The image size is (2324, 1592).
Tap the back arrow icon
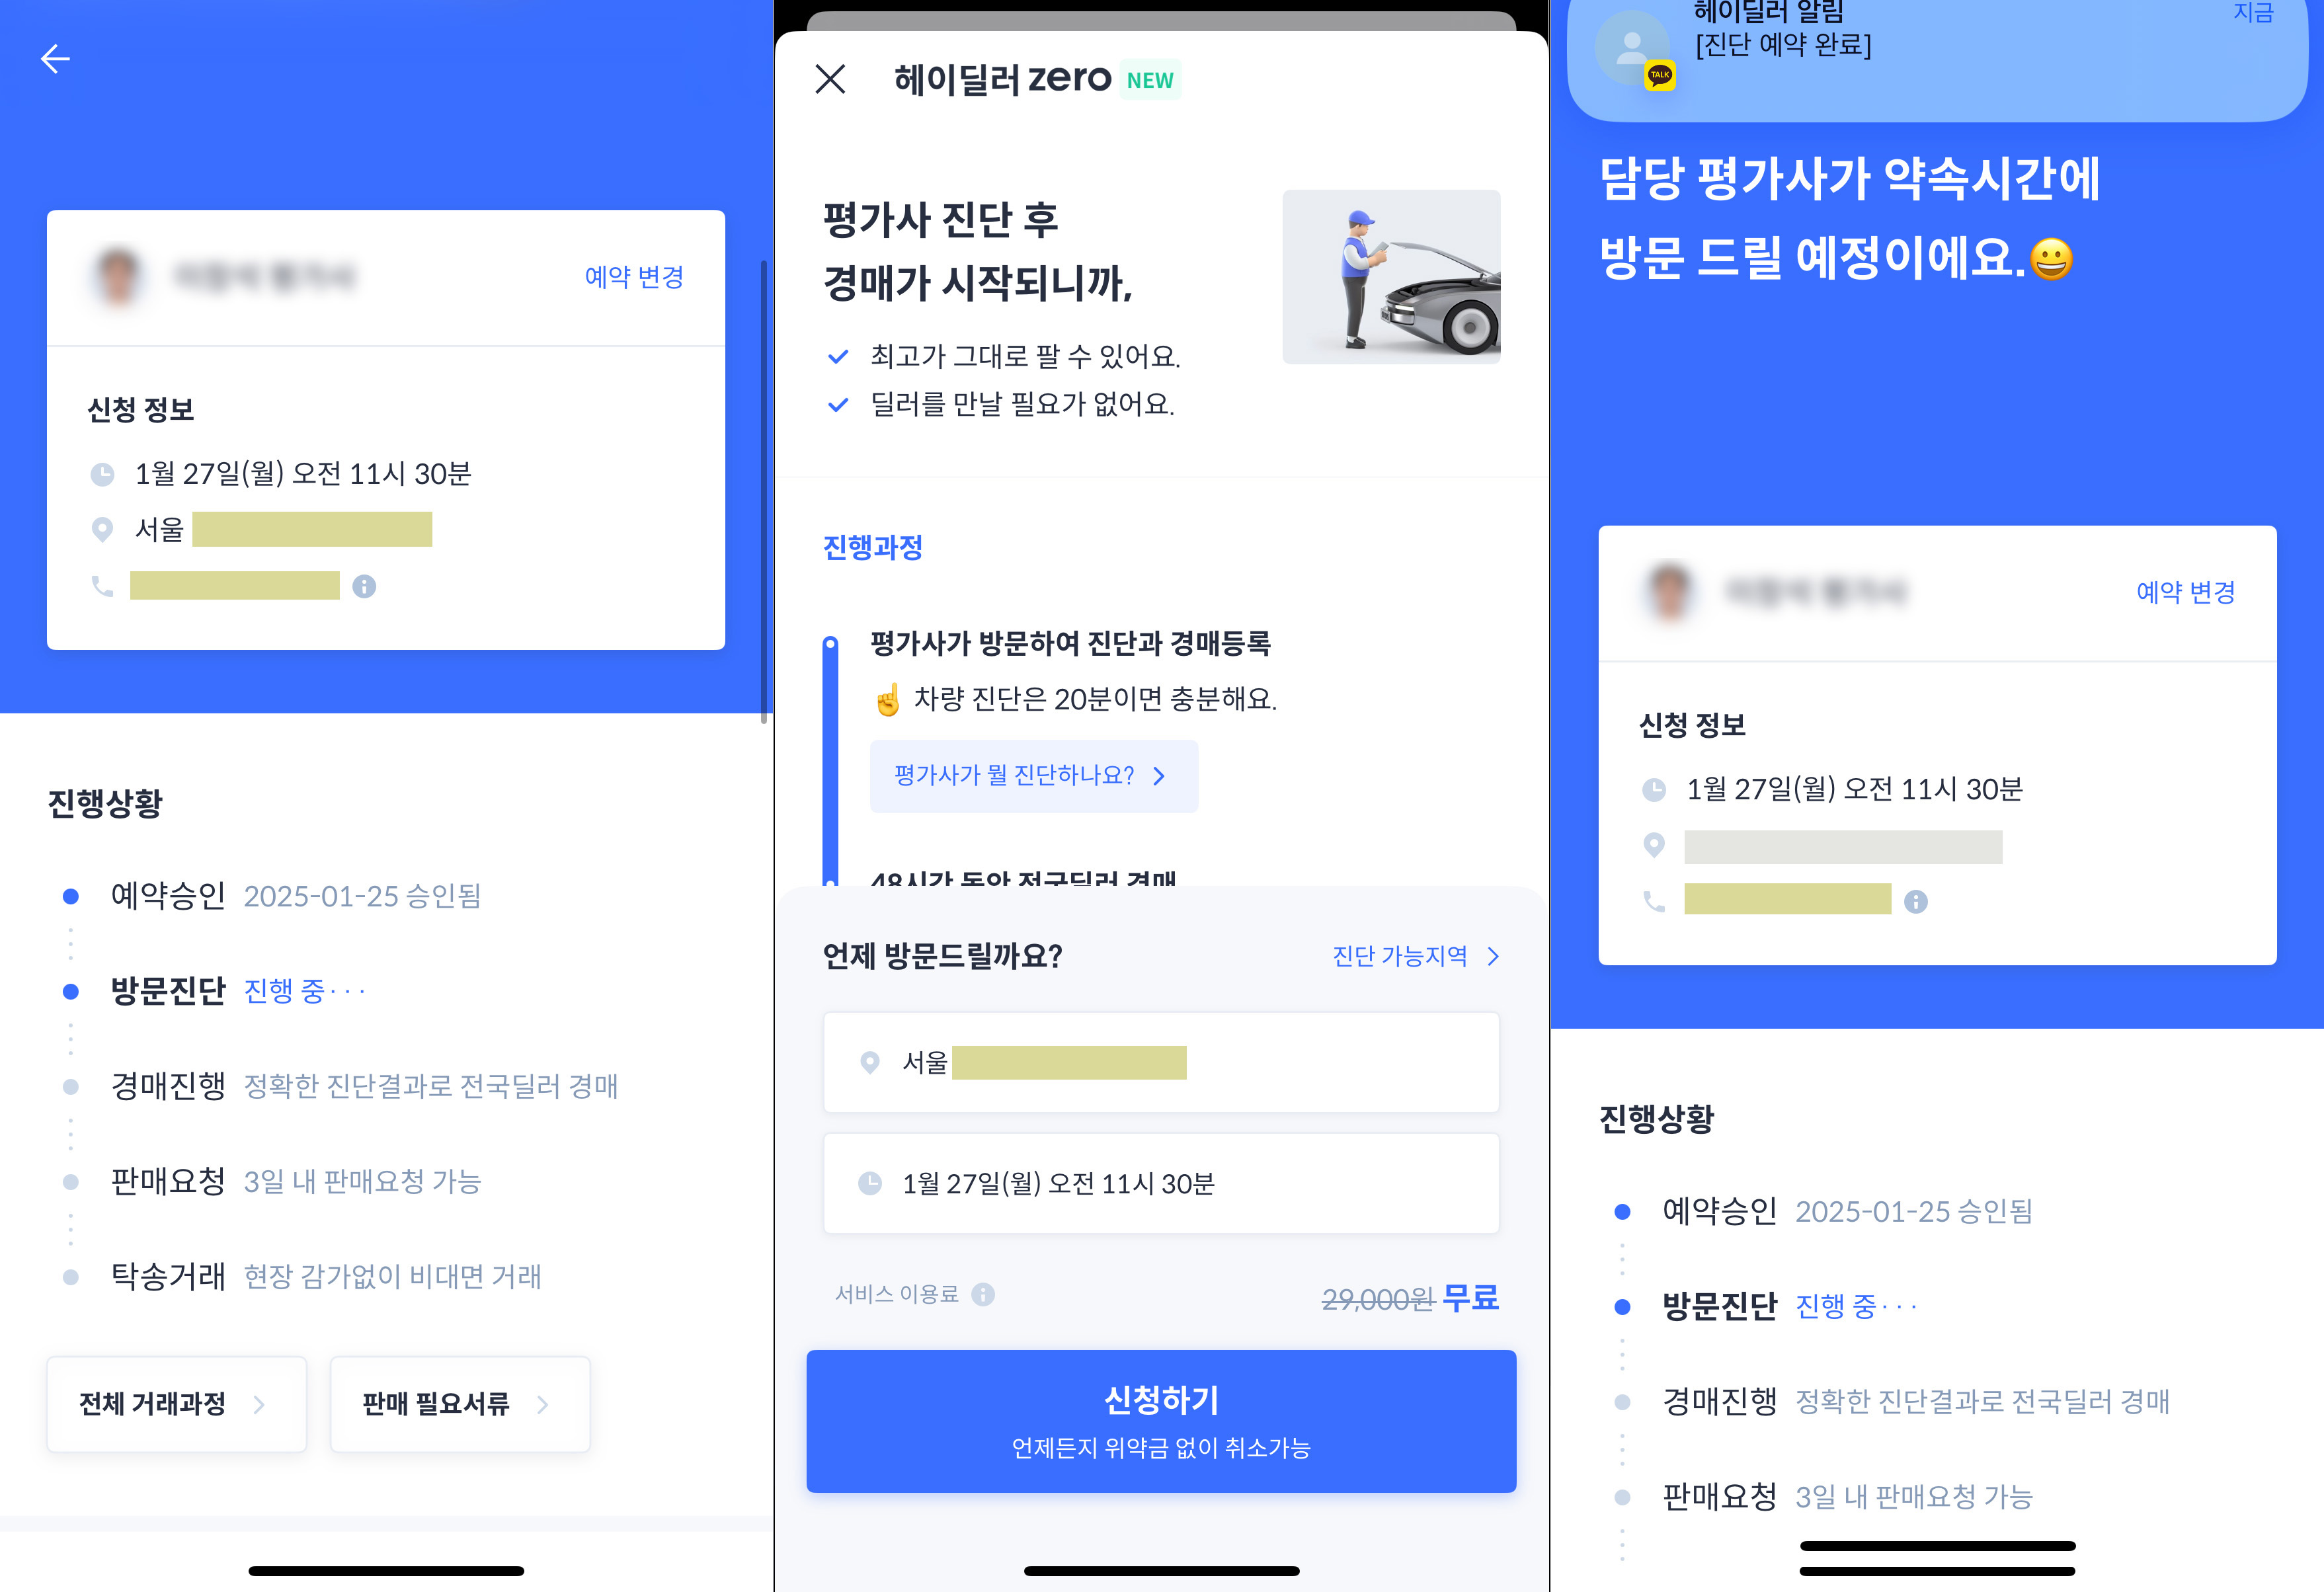pyautogui.click(x=55, y=59)
